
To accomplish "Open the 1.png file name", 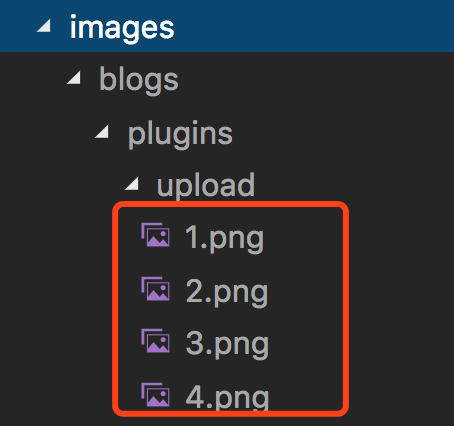I will click(x=225, y=239).
